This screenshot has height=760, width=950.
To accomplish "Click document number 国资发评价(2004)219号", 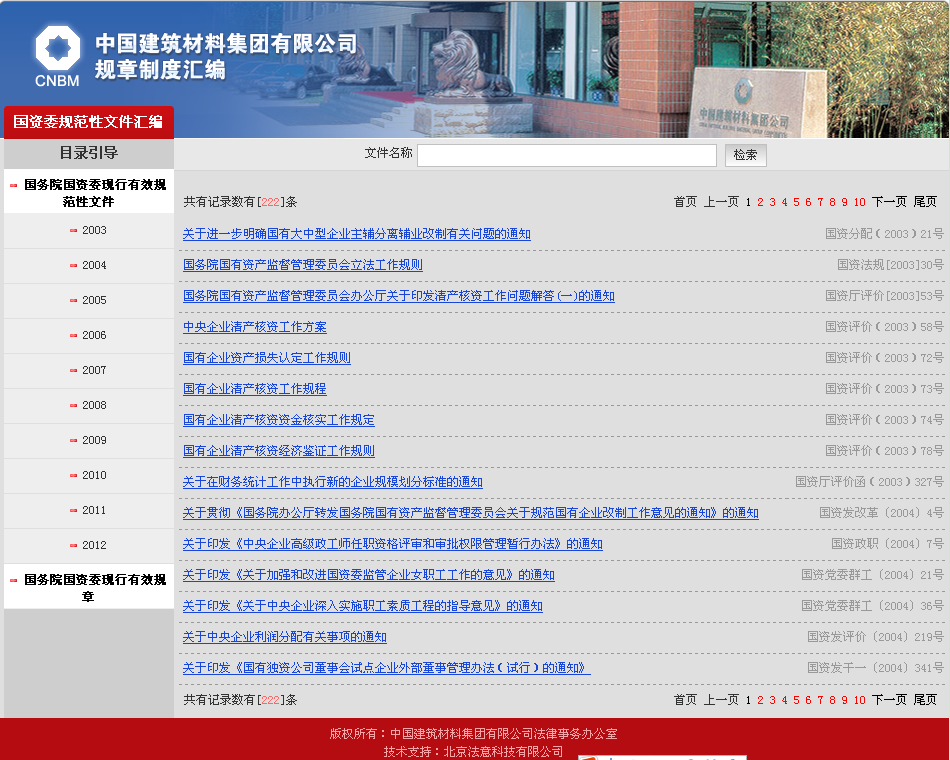I will 875,637.
